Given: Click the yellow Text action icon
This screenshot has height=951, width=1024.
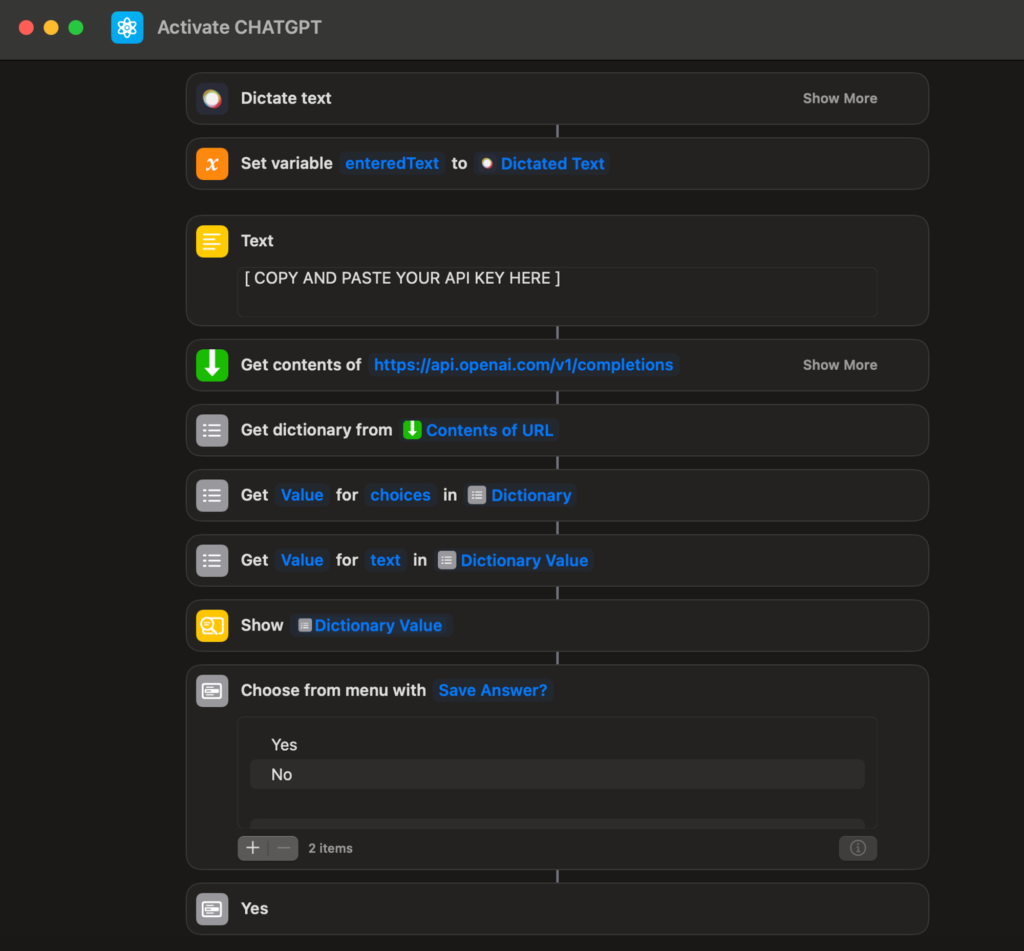Looking at the screenshot, I should 212,241.
